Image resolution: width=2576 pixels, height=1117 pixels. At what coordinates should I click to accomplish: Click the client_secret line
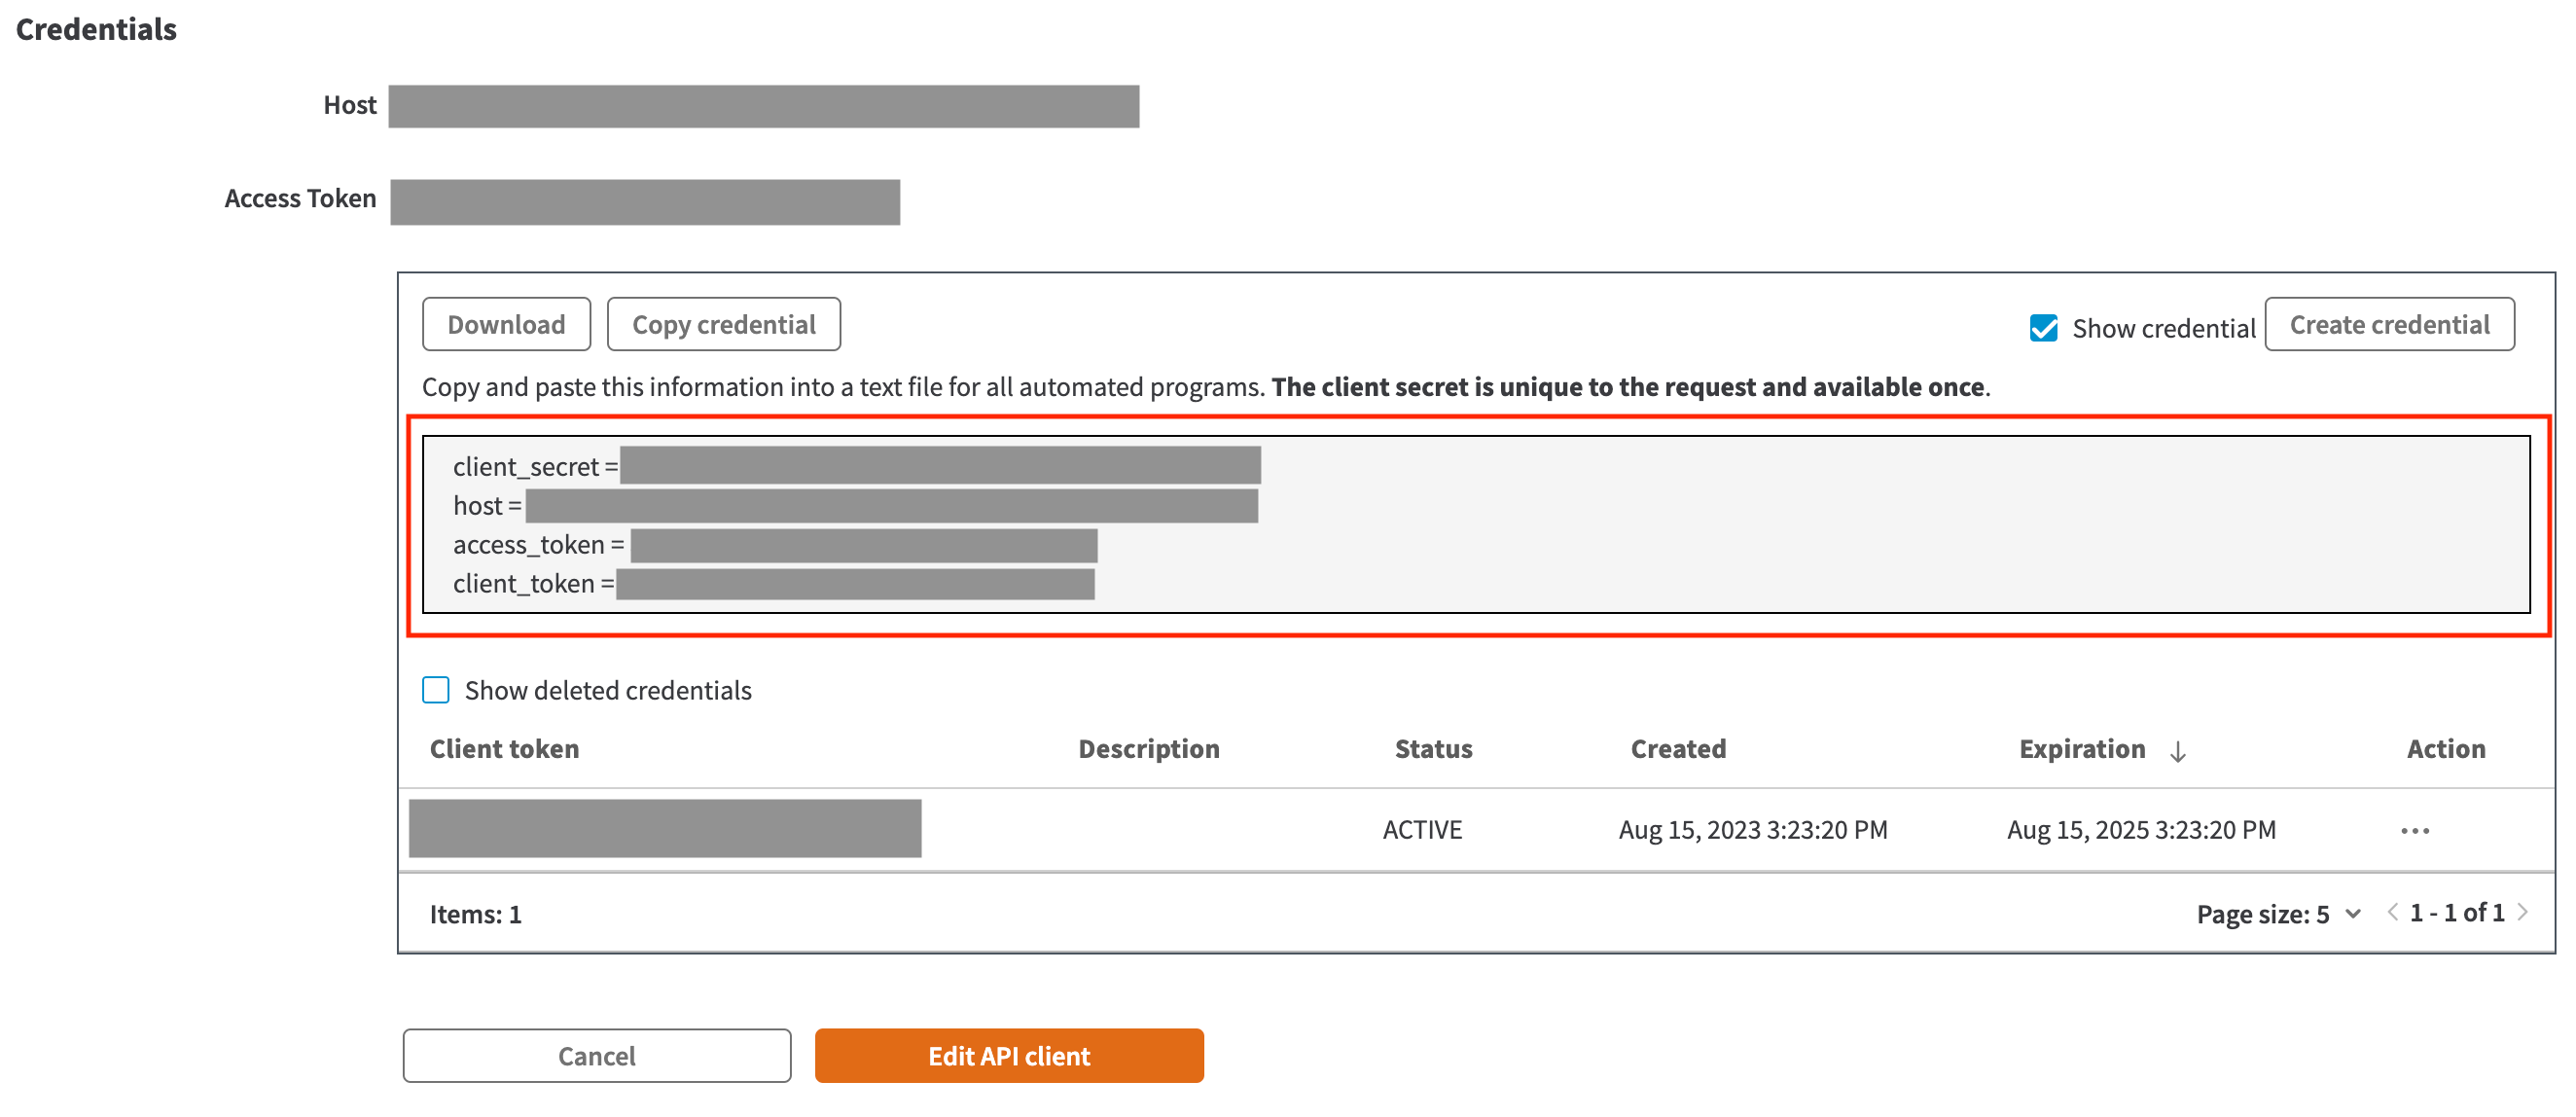click(856, 466)
